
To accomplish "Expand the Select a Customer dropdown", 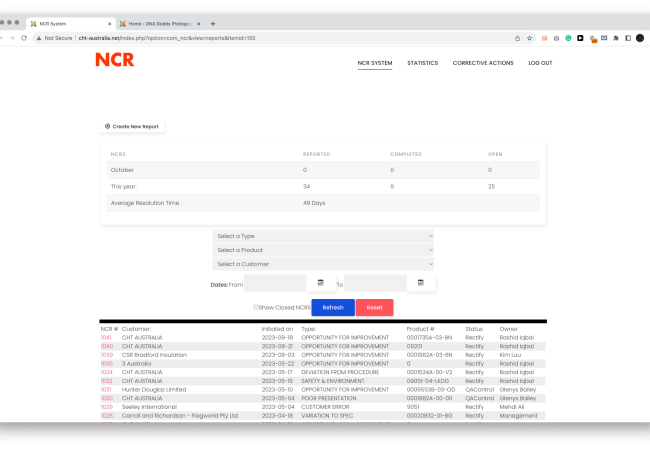I will [x=325, y=264].
